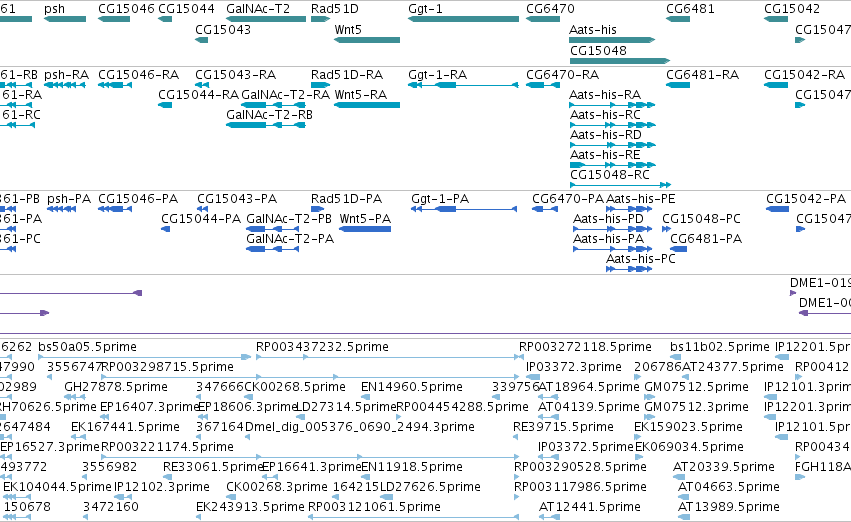This screenshot has height=522, width=851.
Task: Click the Wnt5-PA protein bar
Action: tap(365, 229)
